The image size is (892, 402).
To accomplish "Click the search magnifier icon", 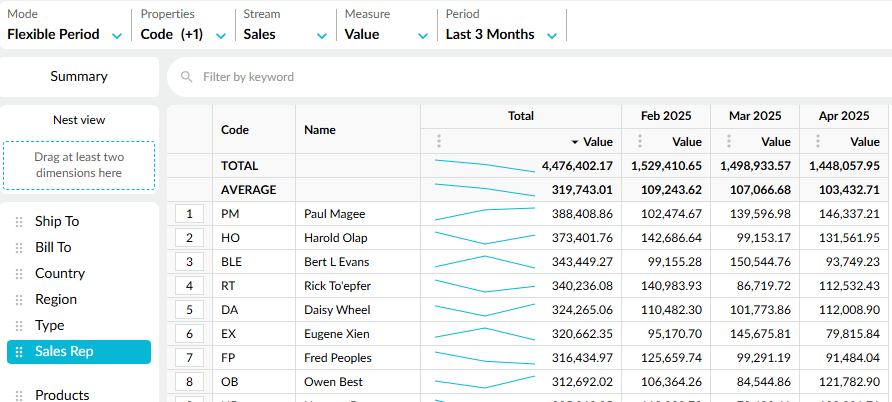I will point(185,77).
